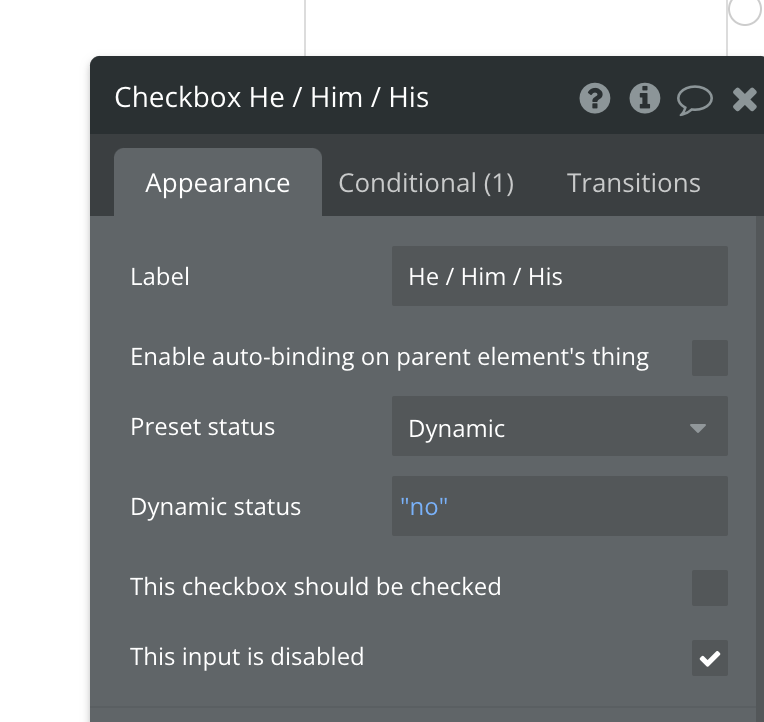Click the partial circle icon above the panel
The height and width of the screenshot is (722, 764).
(x=745, y=10)
